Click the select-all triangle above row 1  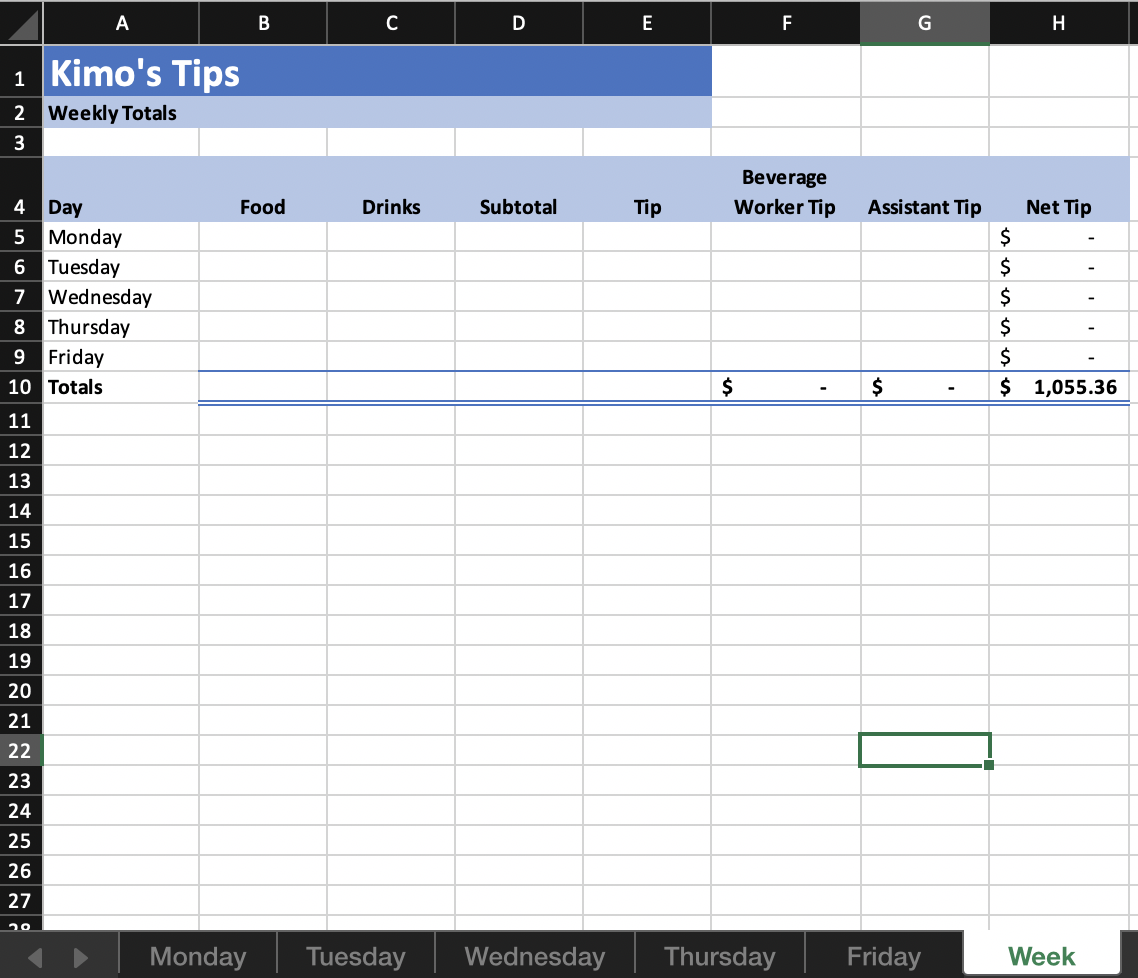[20, 22]
